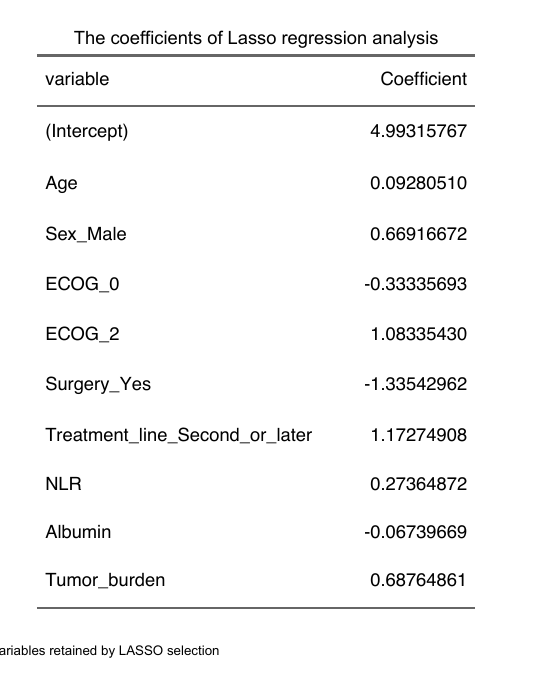This screenshot has height=690, width=560.
Task: Click the coefficient 0.66916672
Action: 418,234
